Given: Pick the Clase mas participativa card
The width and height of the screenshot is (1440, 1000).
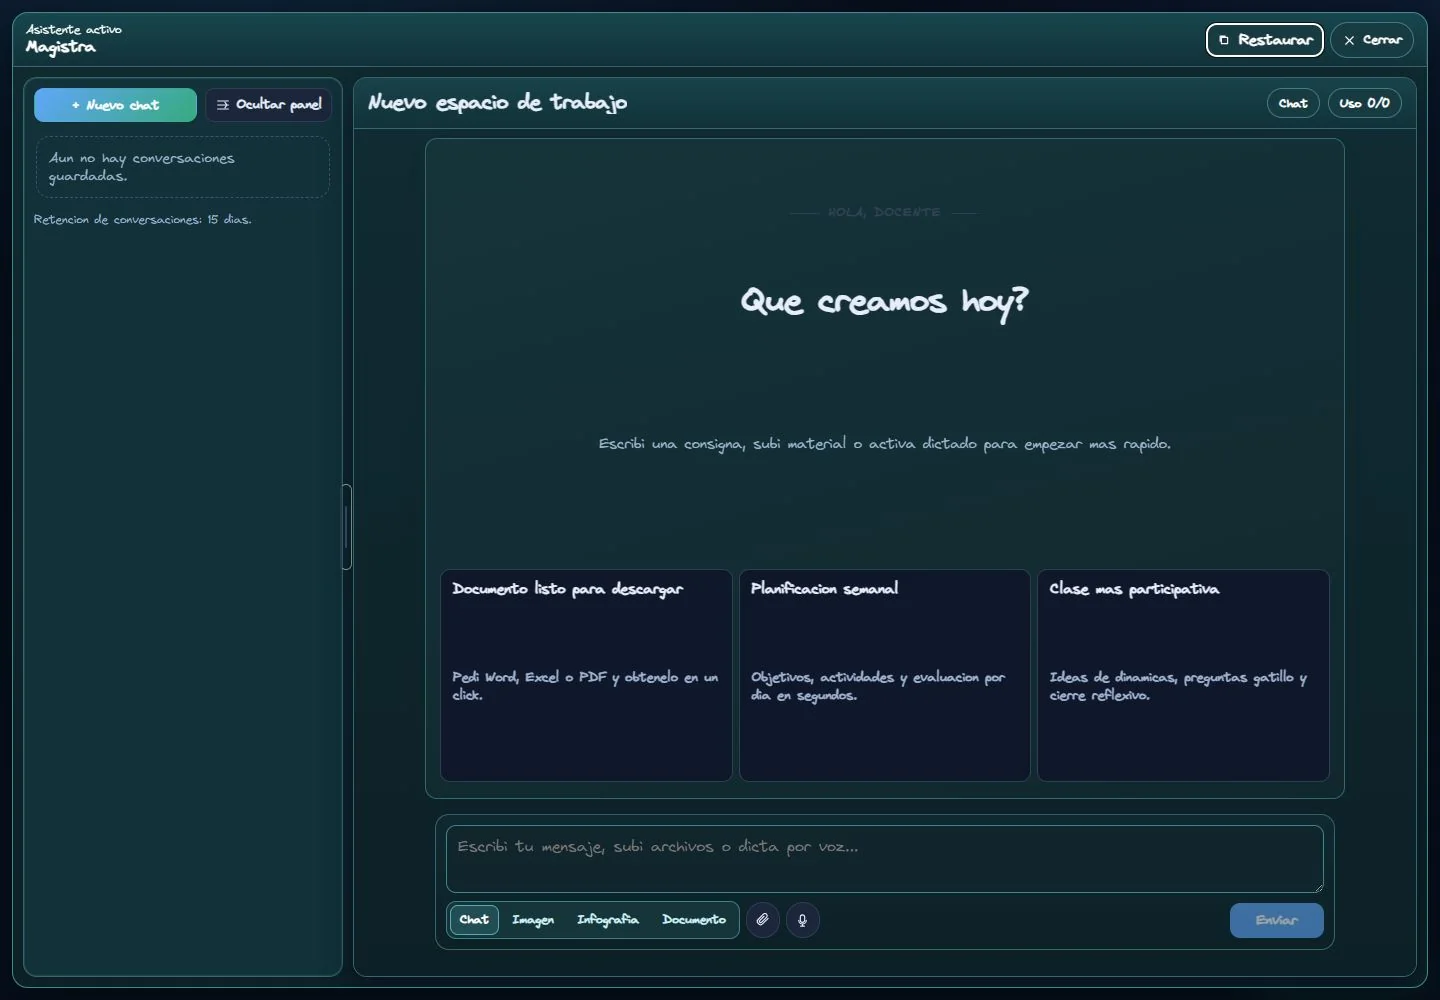Looking at the screenshot, I should click(1184, 676).
